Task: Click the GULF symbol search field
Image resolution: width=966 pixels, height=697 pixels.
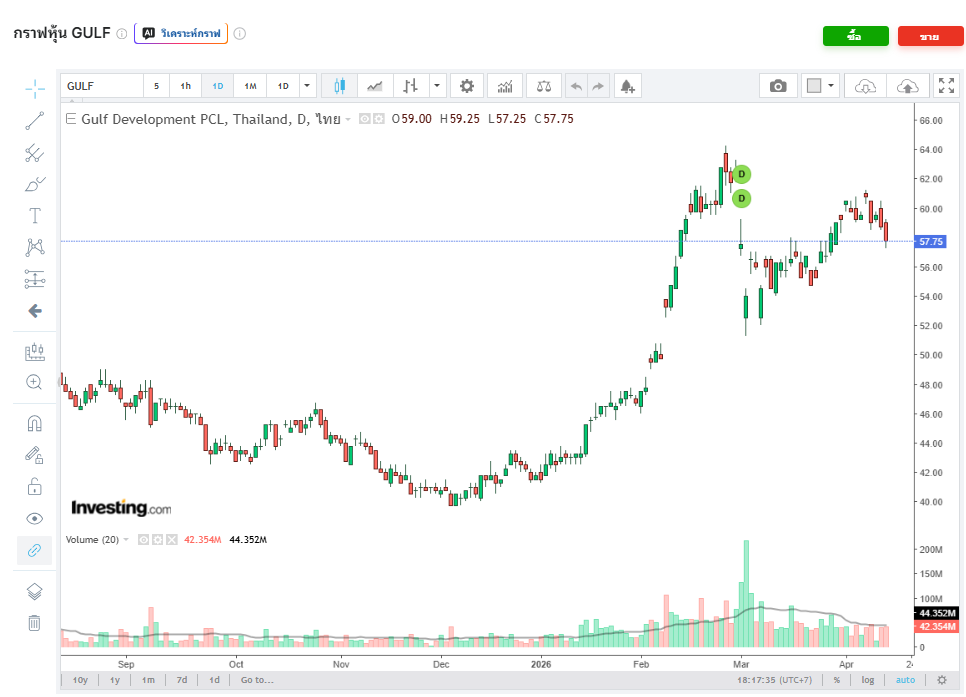Action: coord(102,86)
